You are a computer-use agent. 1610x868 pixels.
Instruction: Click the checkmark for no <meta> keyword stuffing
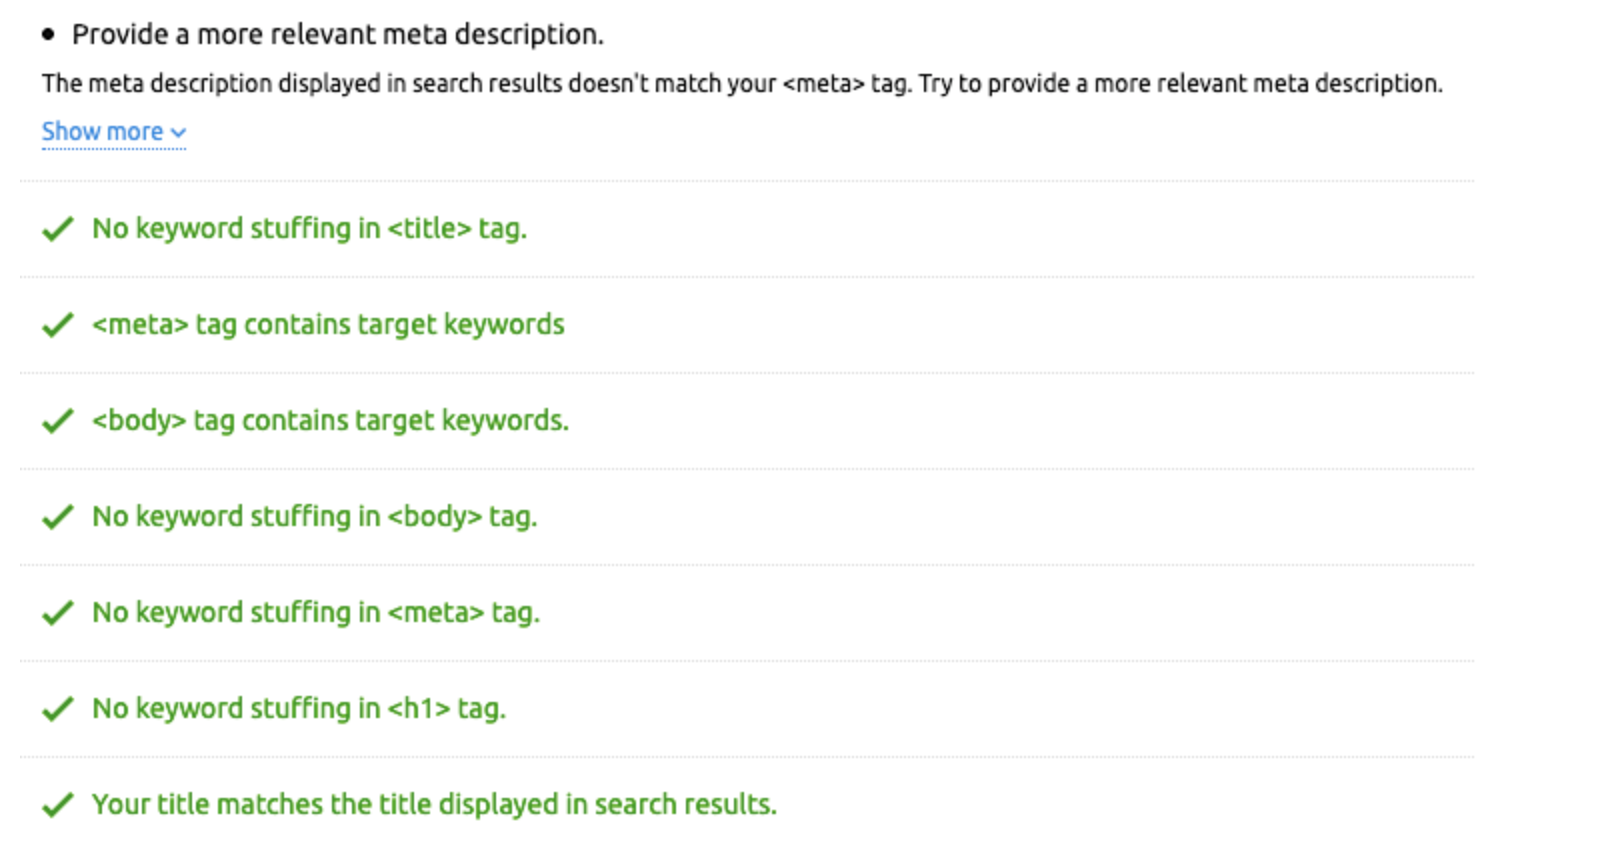pyautogui.click(x=58, y=613)
